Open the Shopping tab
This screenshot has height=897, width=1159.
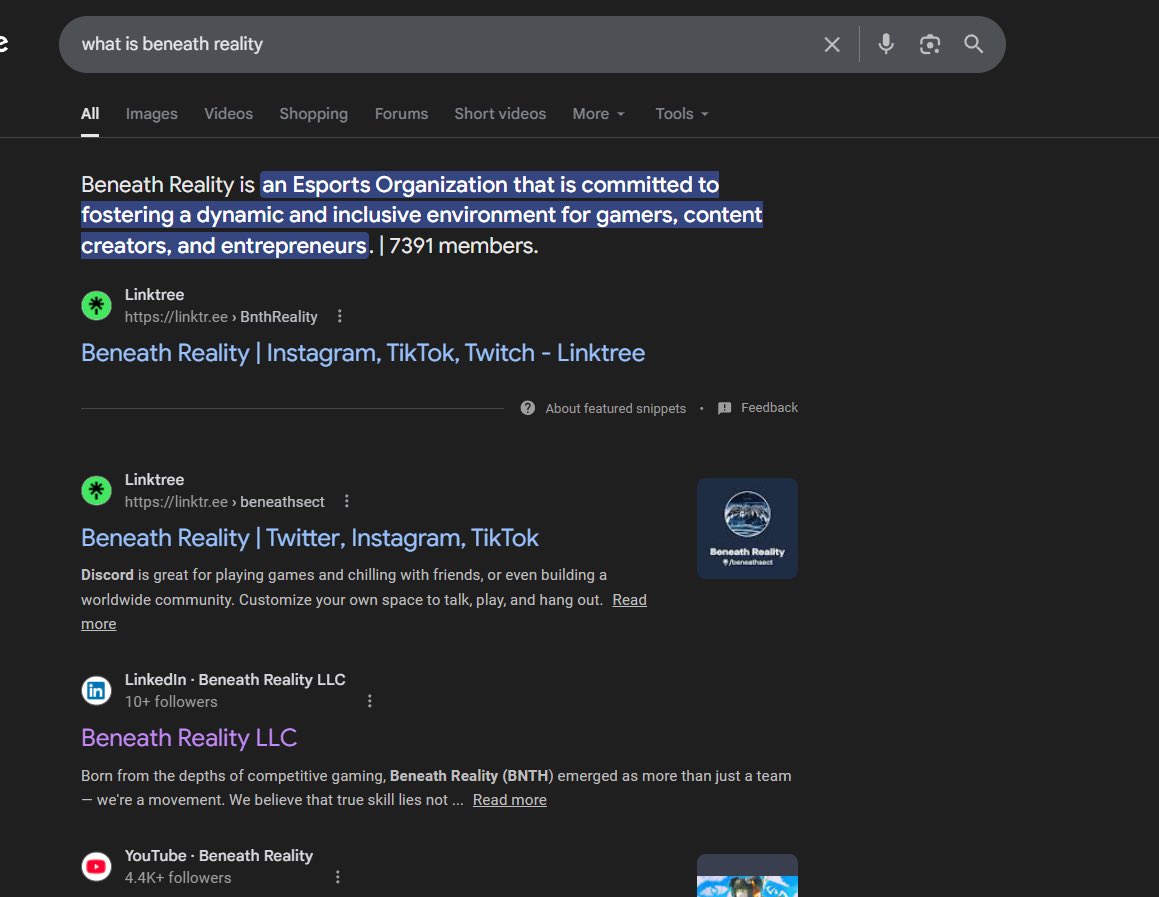point(313,114)
